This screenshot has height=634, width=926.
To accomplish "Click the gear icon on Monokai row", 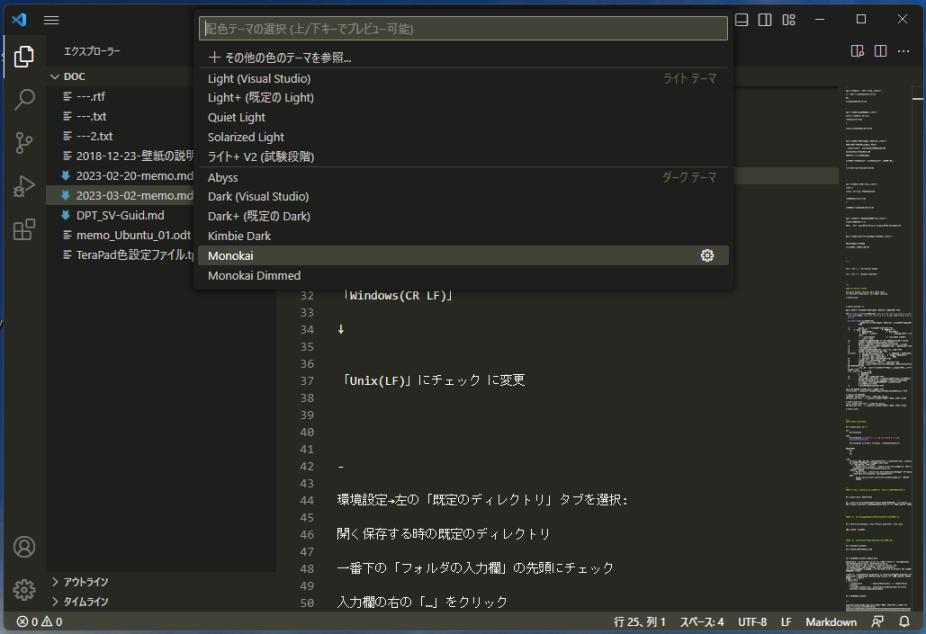I will click(x=707, y=255).
